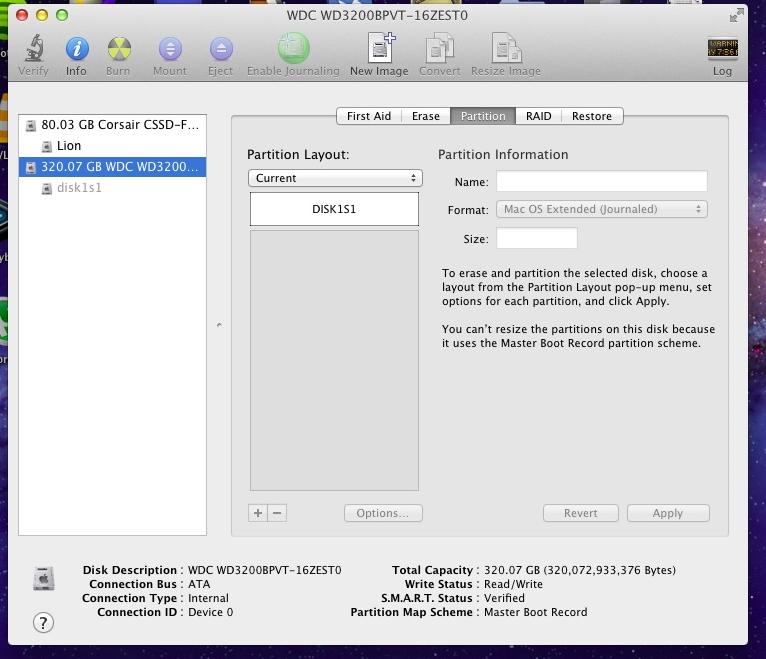This screenshot has width=766, height=659.
Task: Click the Connection Bus 'ATA' value
Action: click(199, 584)
